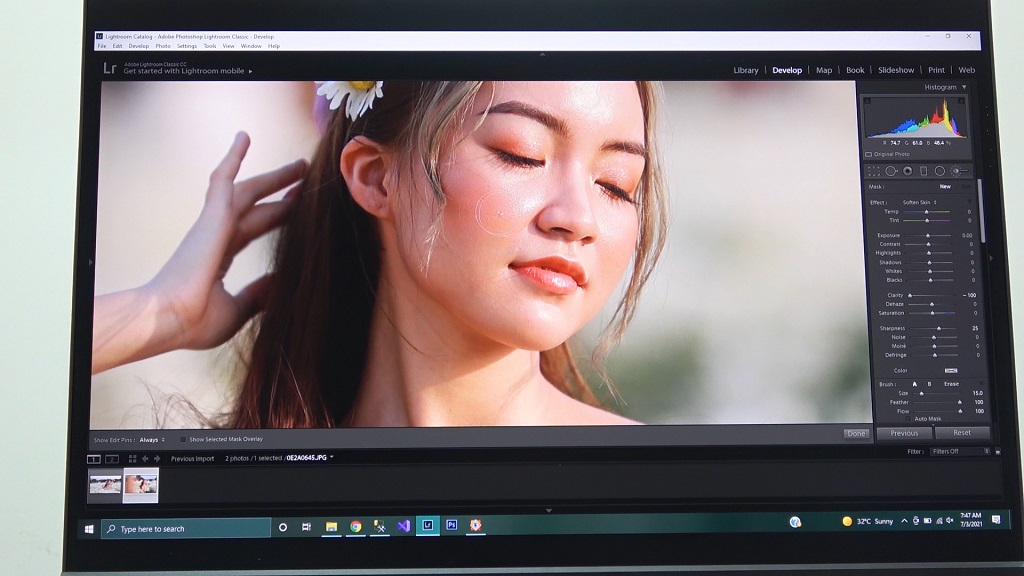Switch to the Slideshow module
This screenshot has height=576, width=1024.
pyautogui.click(x=895, y=70)
